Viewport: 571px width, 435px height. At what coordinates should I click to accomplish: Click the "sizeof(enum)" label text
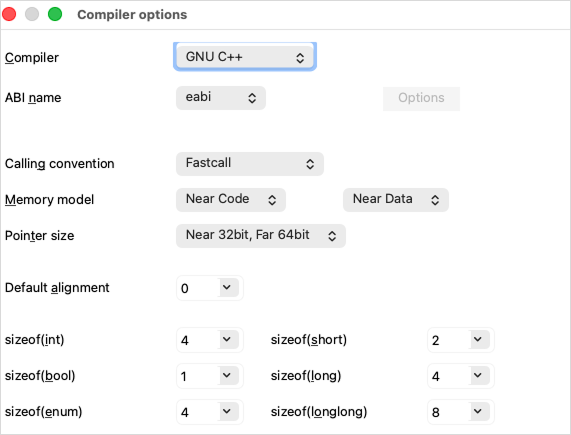[43, 412]
